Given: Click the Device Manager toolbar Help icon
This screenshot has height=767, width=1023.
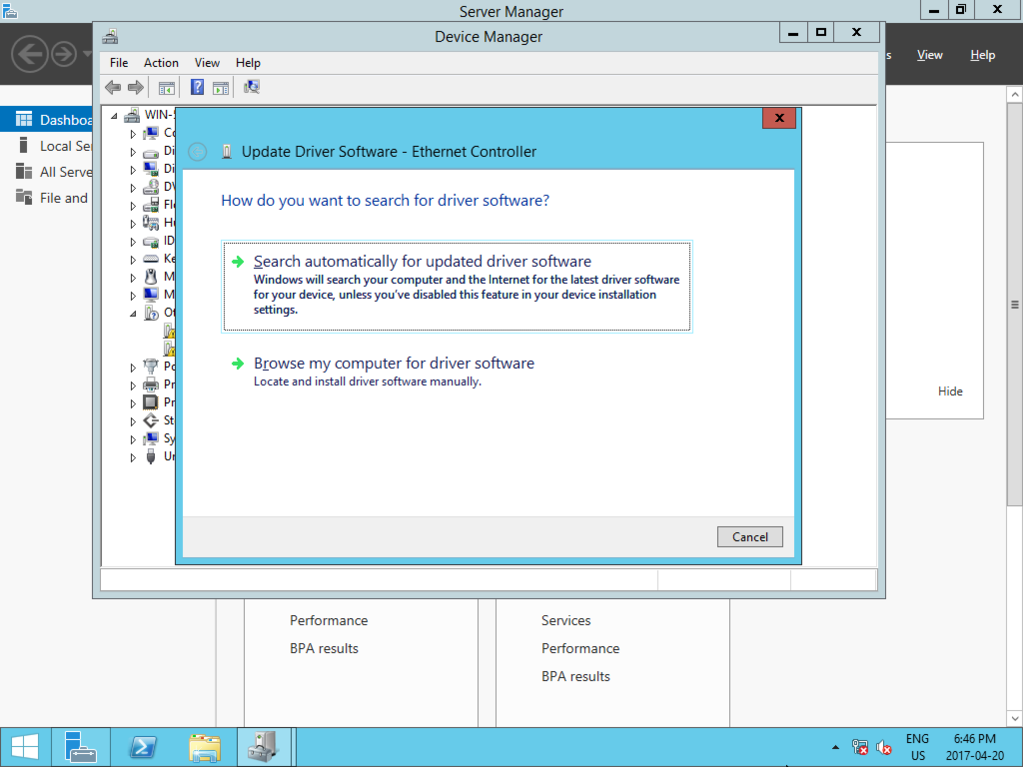Looking at the screenshot, I should click(197, 88).
